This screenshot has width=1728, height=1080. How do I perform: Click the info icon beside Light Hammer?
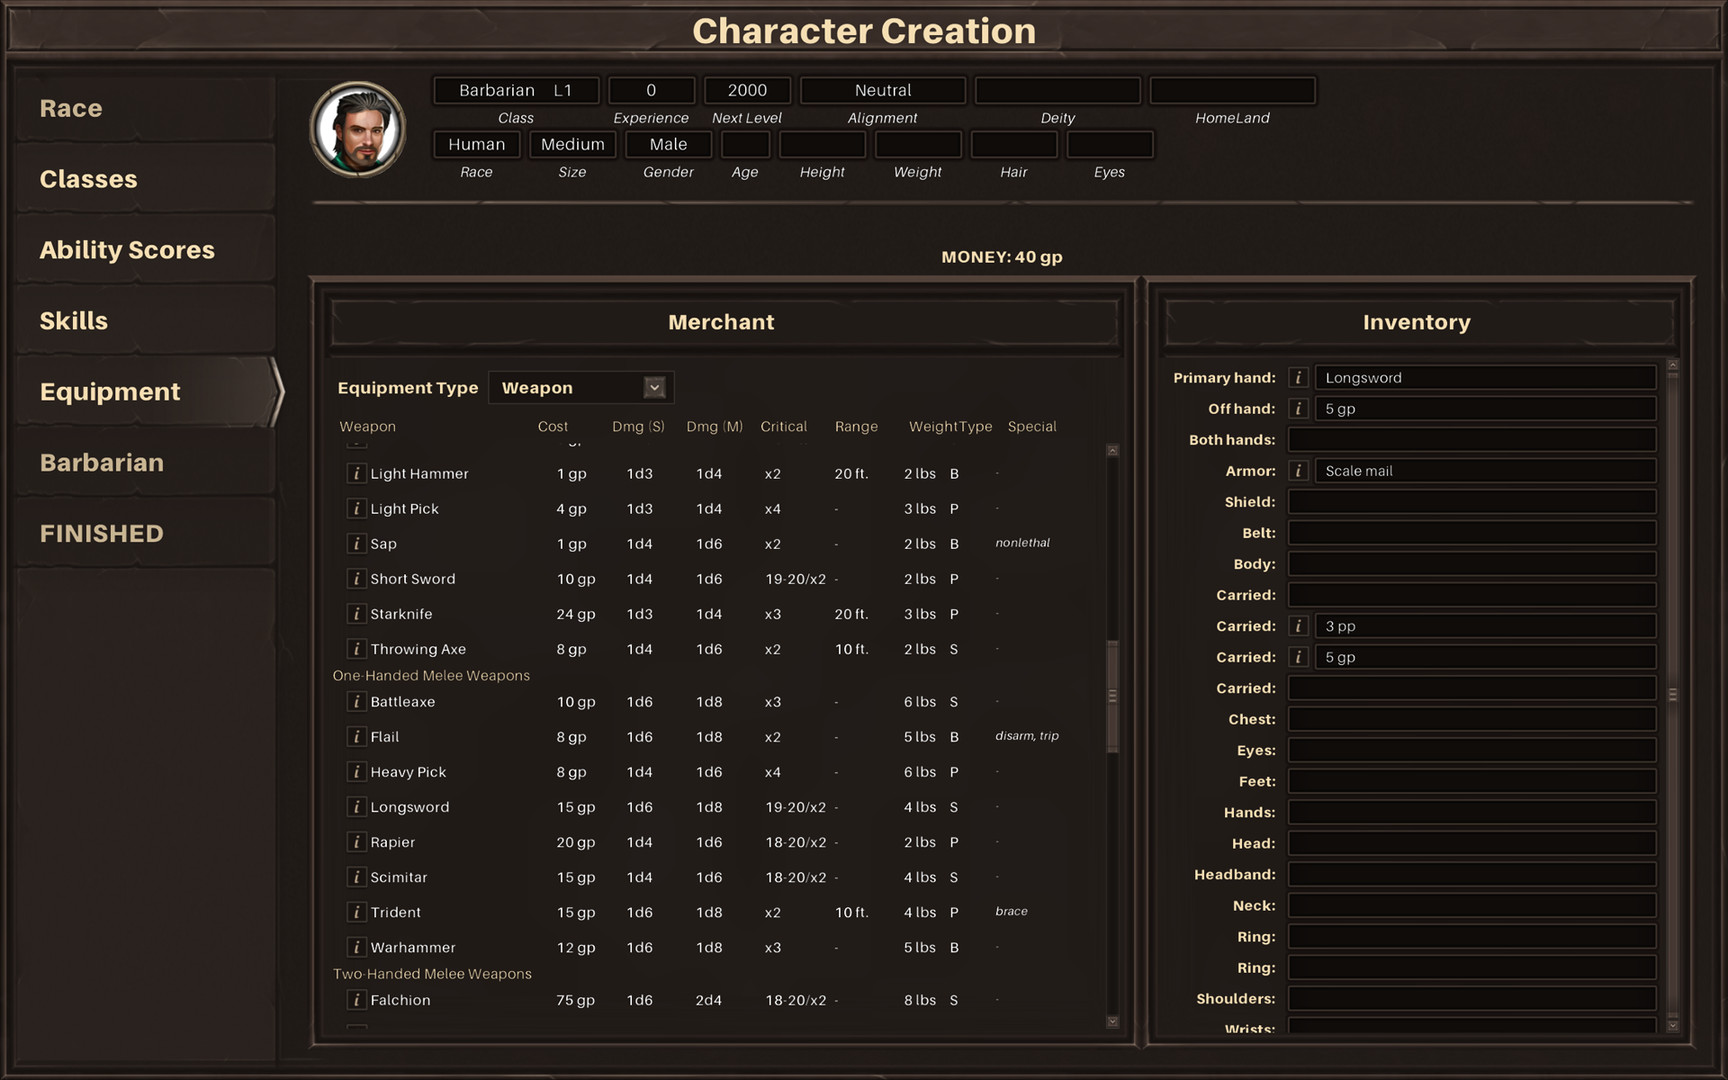point(357,473)
